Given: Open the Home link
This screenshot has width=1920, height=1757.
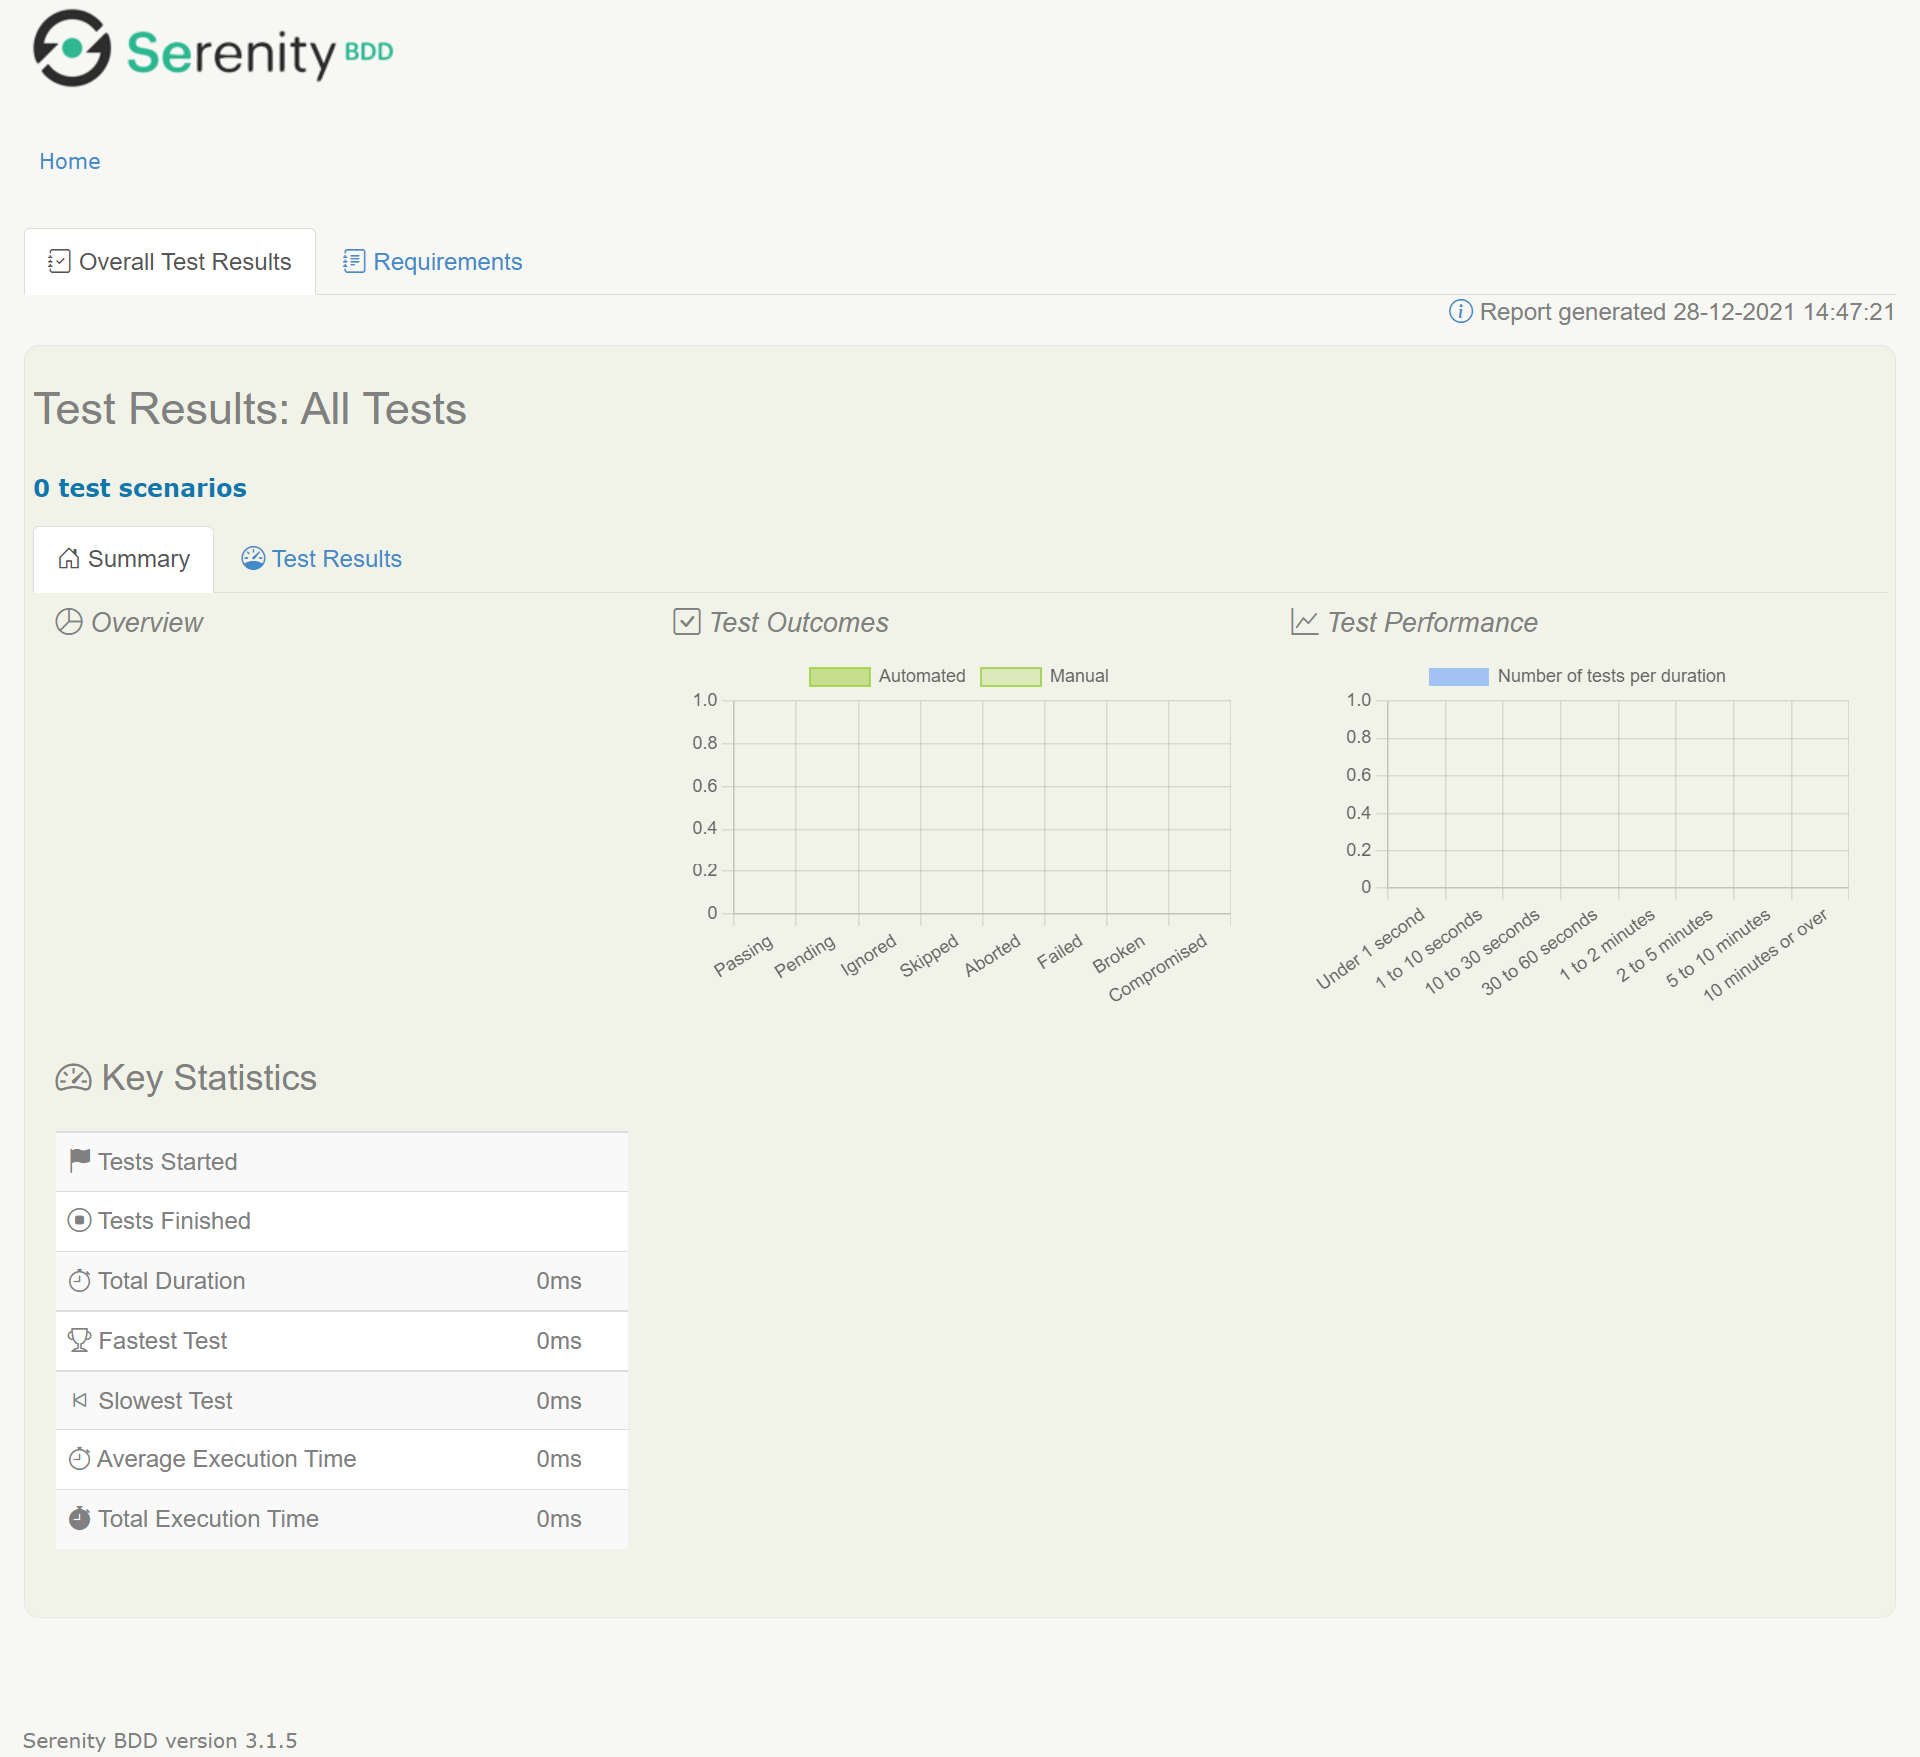Looking at the screenshot, I should tap(69, 161).
